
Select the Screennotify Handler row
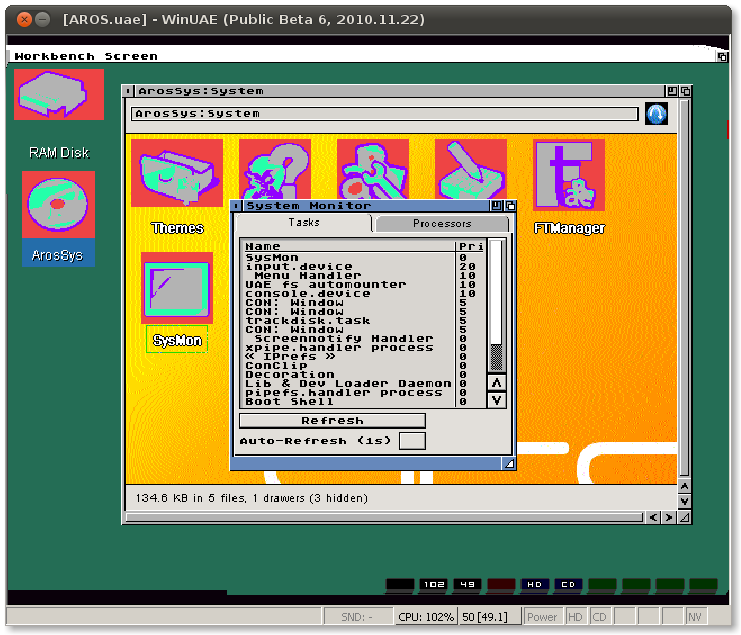363,339
